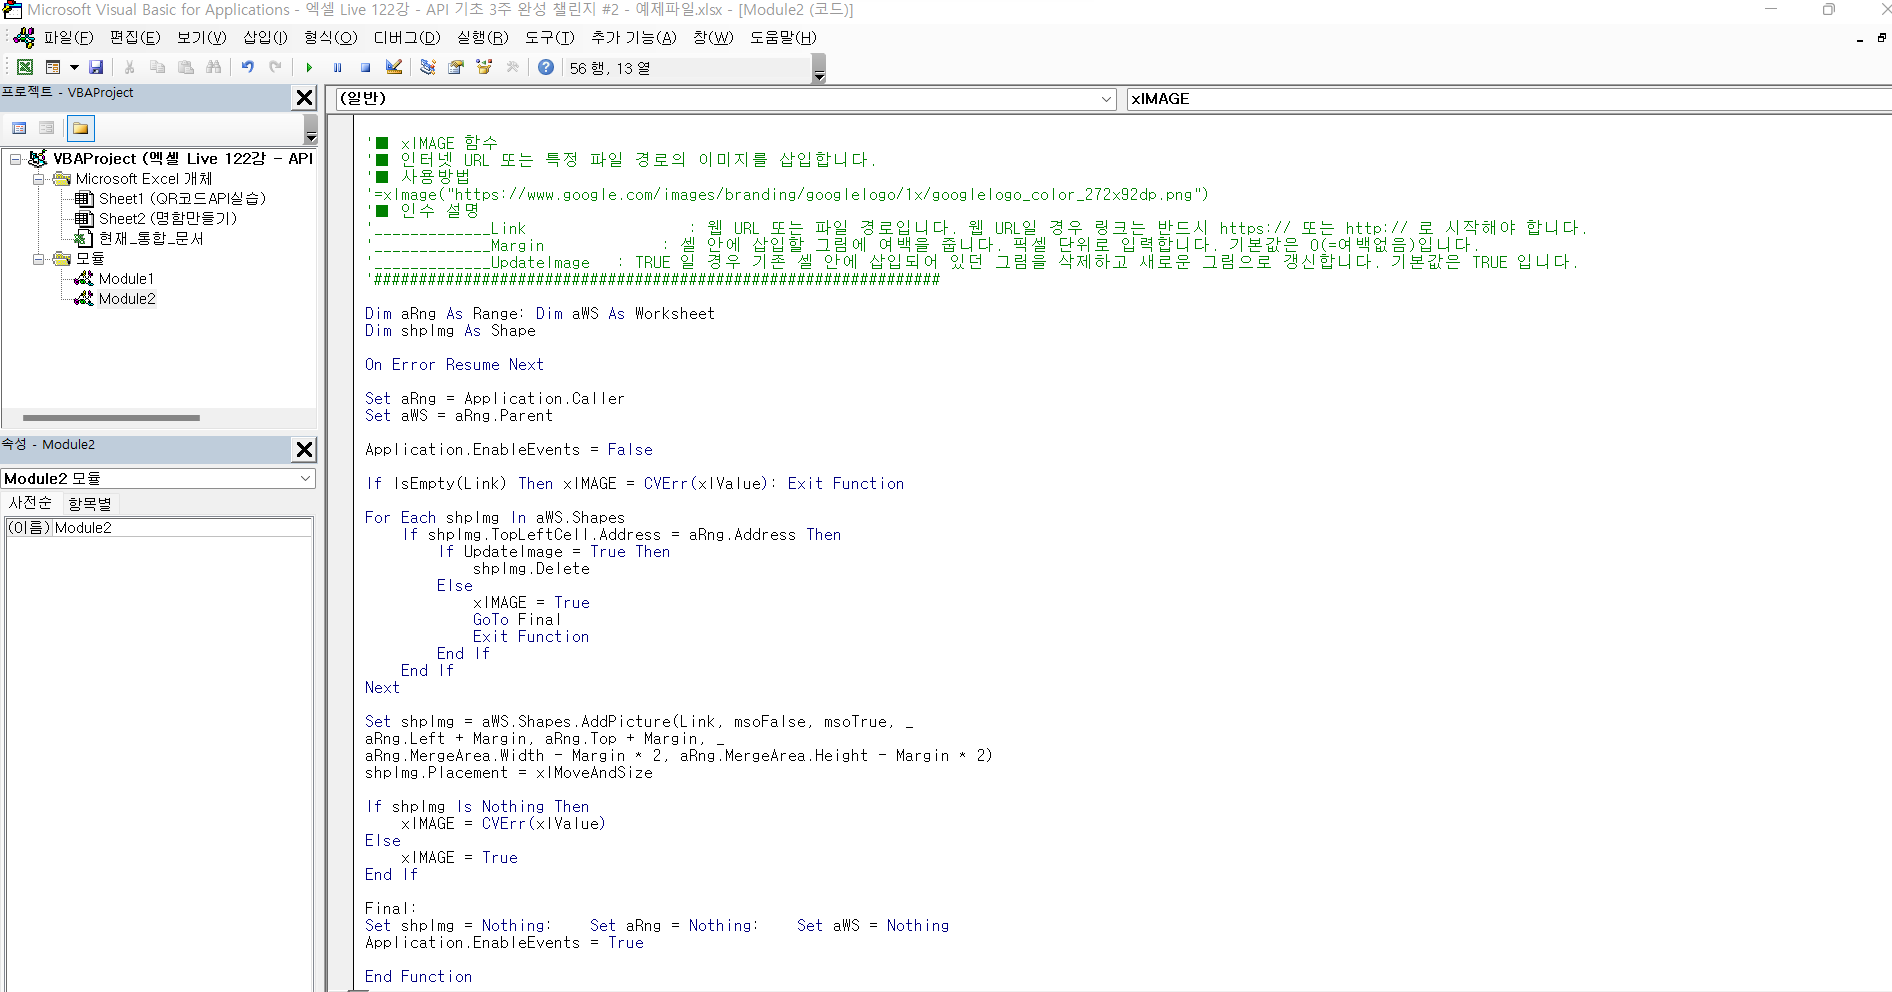Image resolution: width=1892 pixels, height=992 pixels.
Task: Switch to the 사전순 properties tab
Action: tap(30, 503)
